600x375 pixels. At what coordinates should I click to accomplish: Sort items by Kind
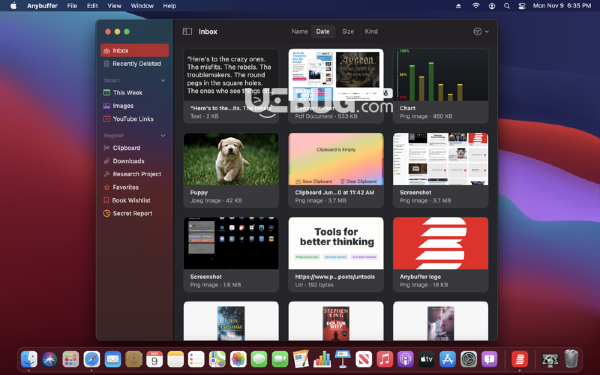(x=371, y=31)
